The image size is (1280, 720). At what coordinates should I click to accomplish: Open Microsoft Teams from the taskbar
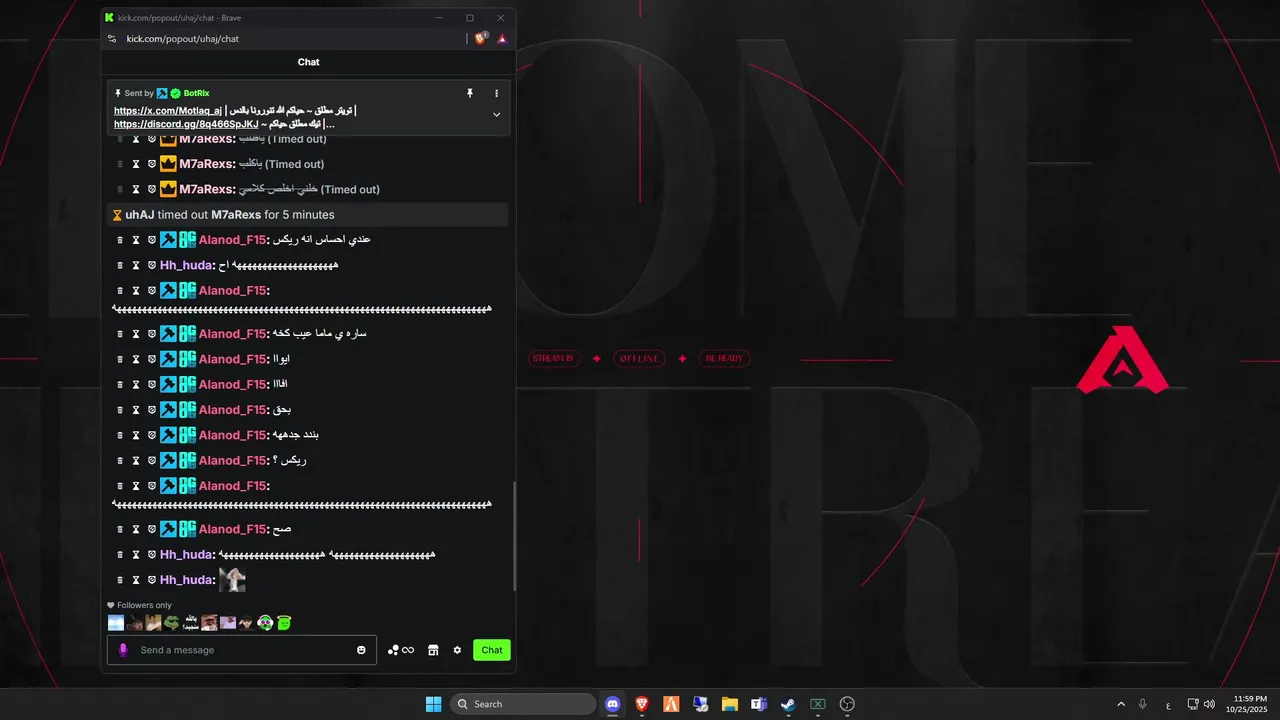pos(759,704)
